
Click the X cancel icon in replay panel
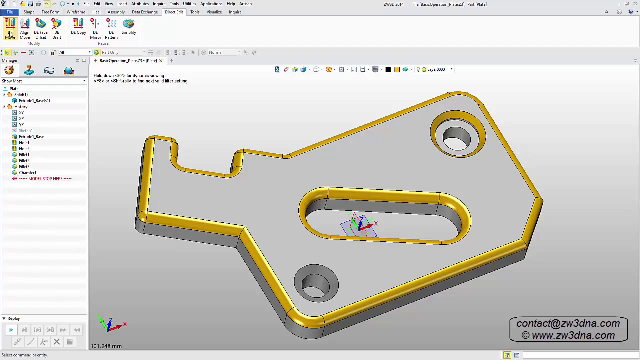[x=57, y=342]
